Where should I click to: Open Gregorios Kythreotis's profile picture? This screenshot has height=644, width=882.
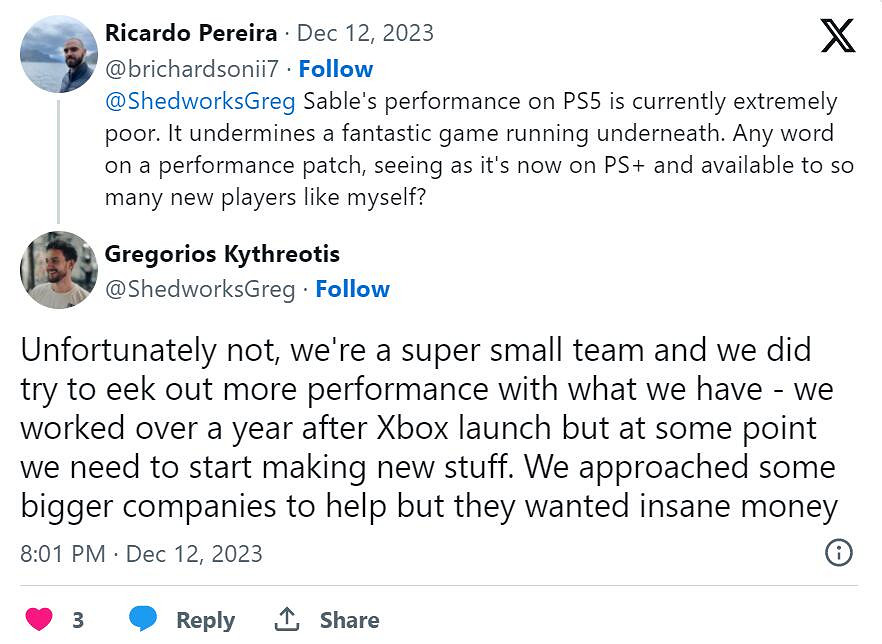(59, 270)
